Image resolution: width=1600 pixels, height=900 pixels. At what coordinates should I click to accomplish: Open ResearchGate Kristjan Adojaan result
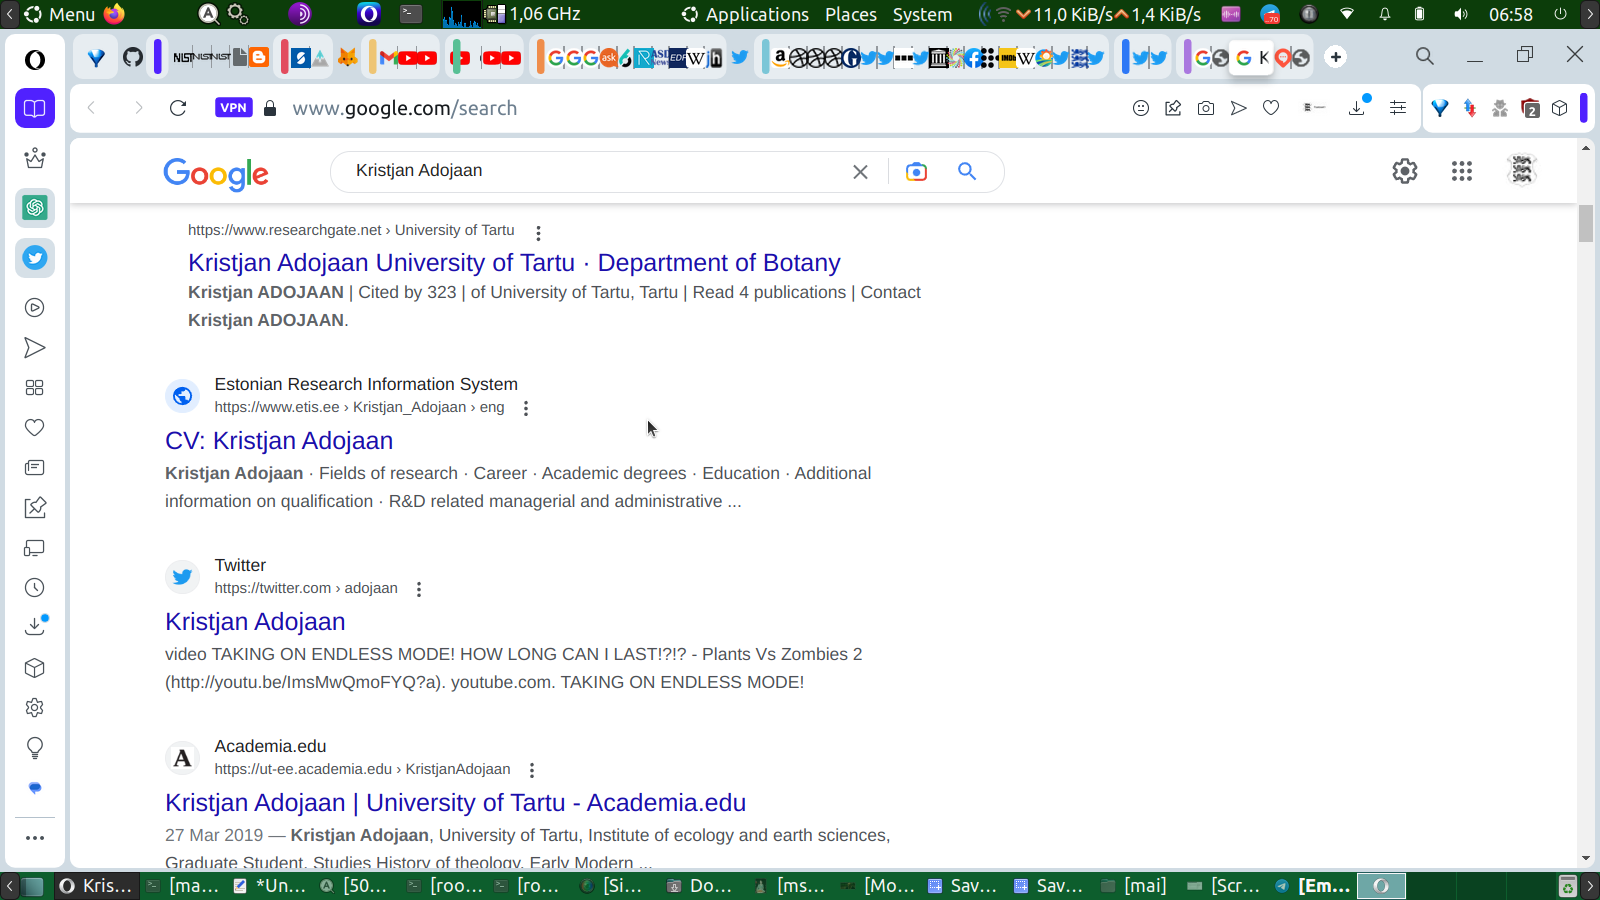tap(514, 263)
